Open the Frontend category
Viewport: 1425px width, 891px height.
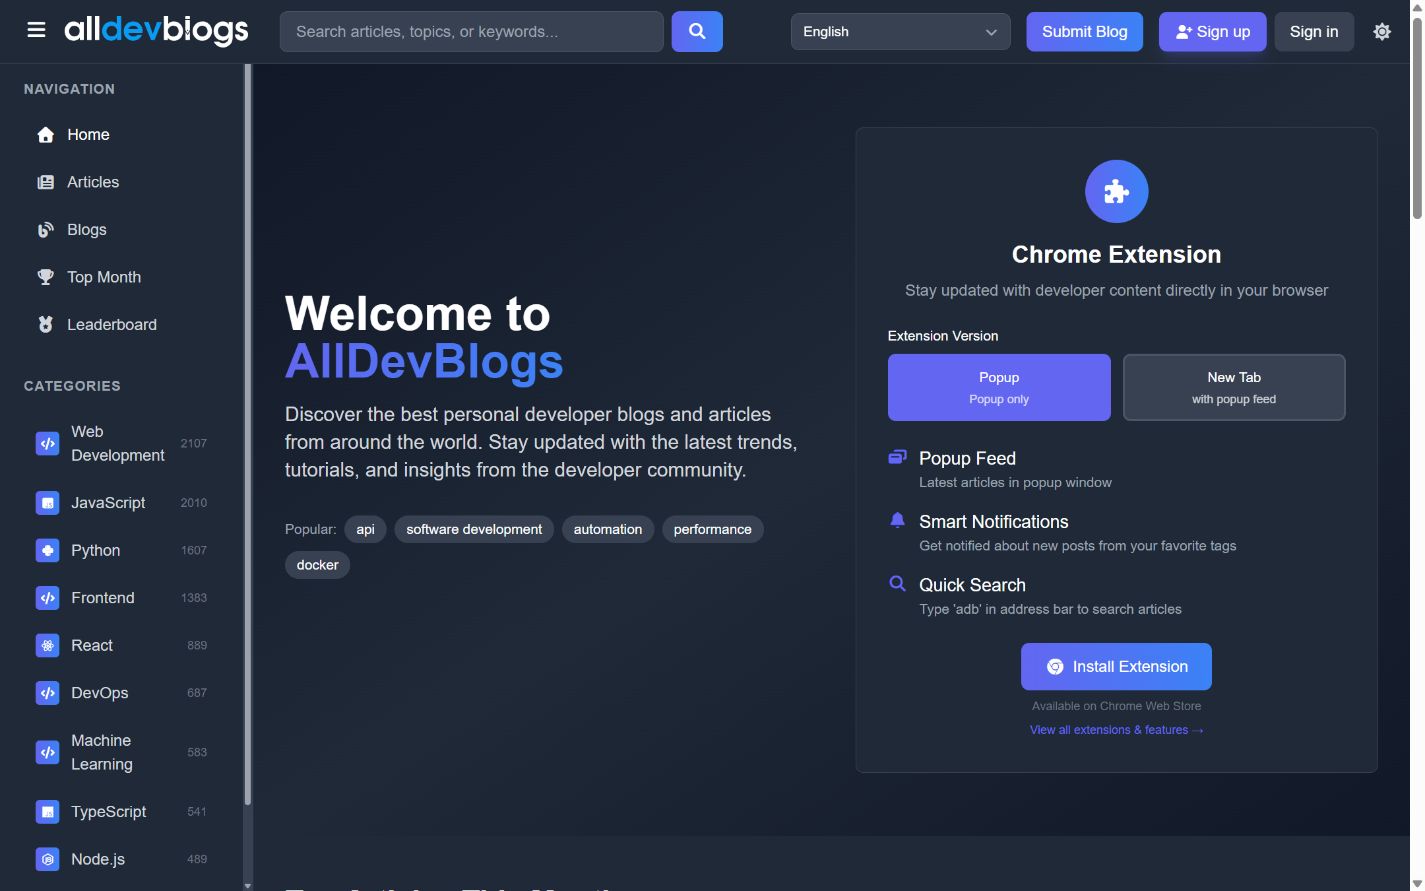click(121, 598)
